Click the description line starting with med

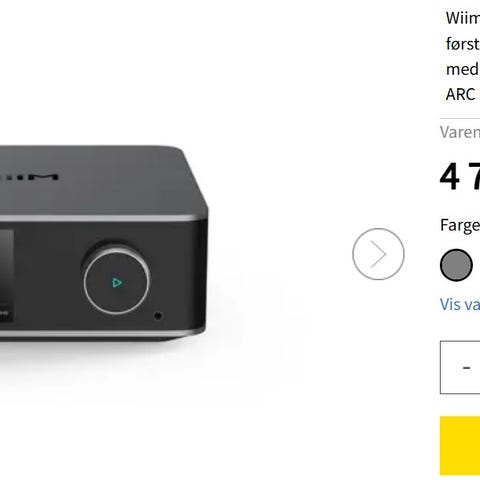[x=463, y=69]
